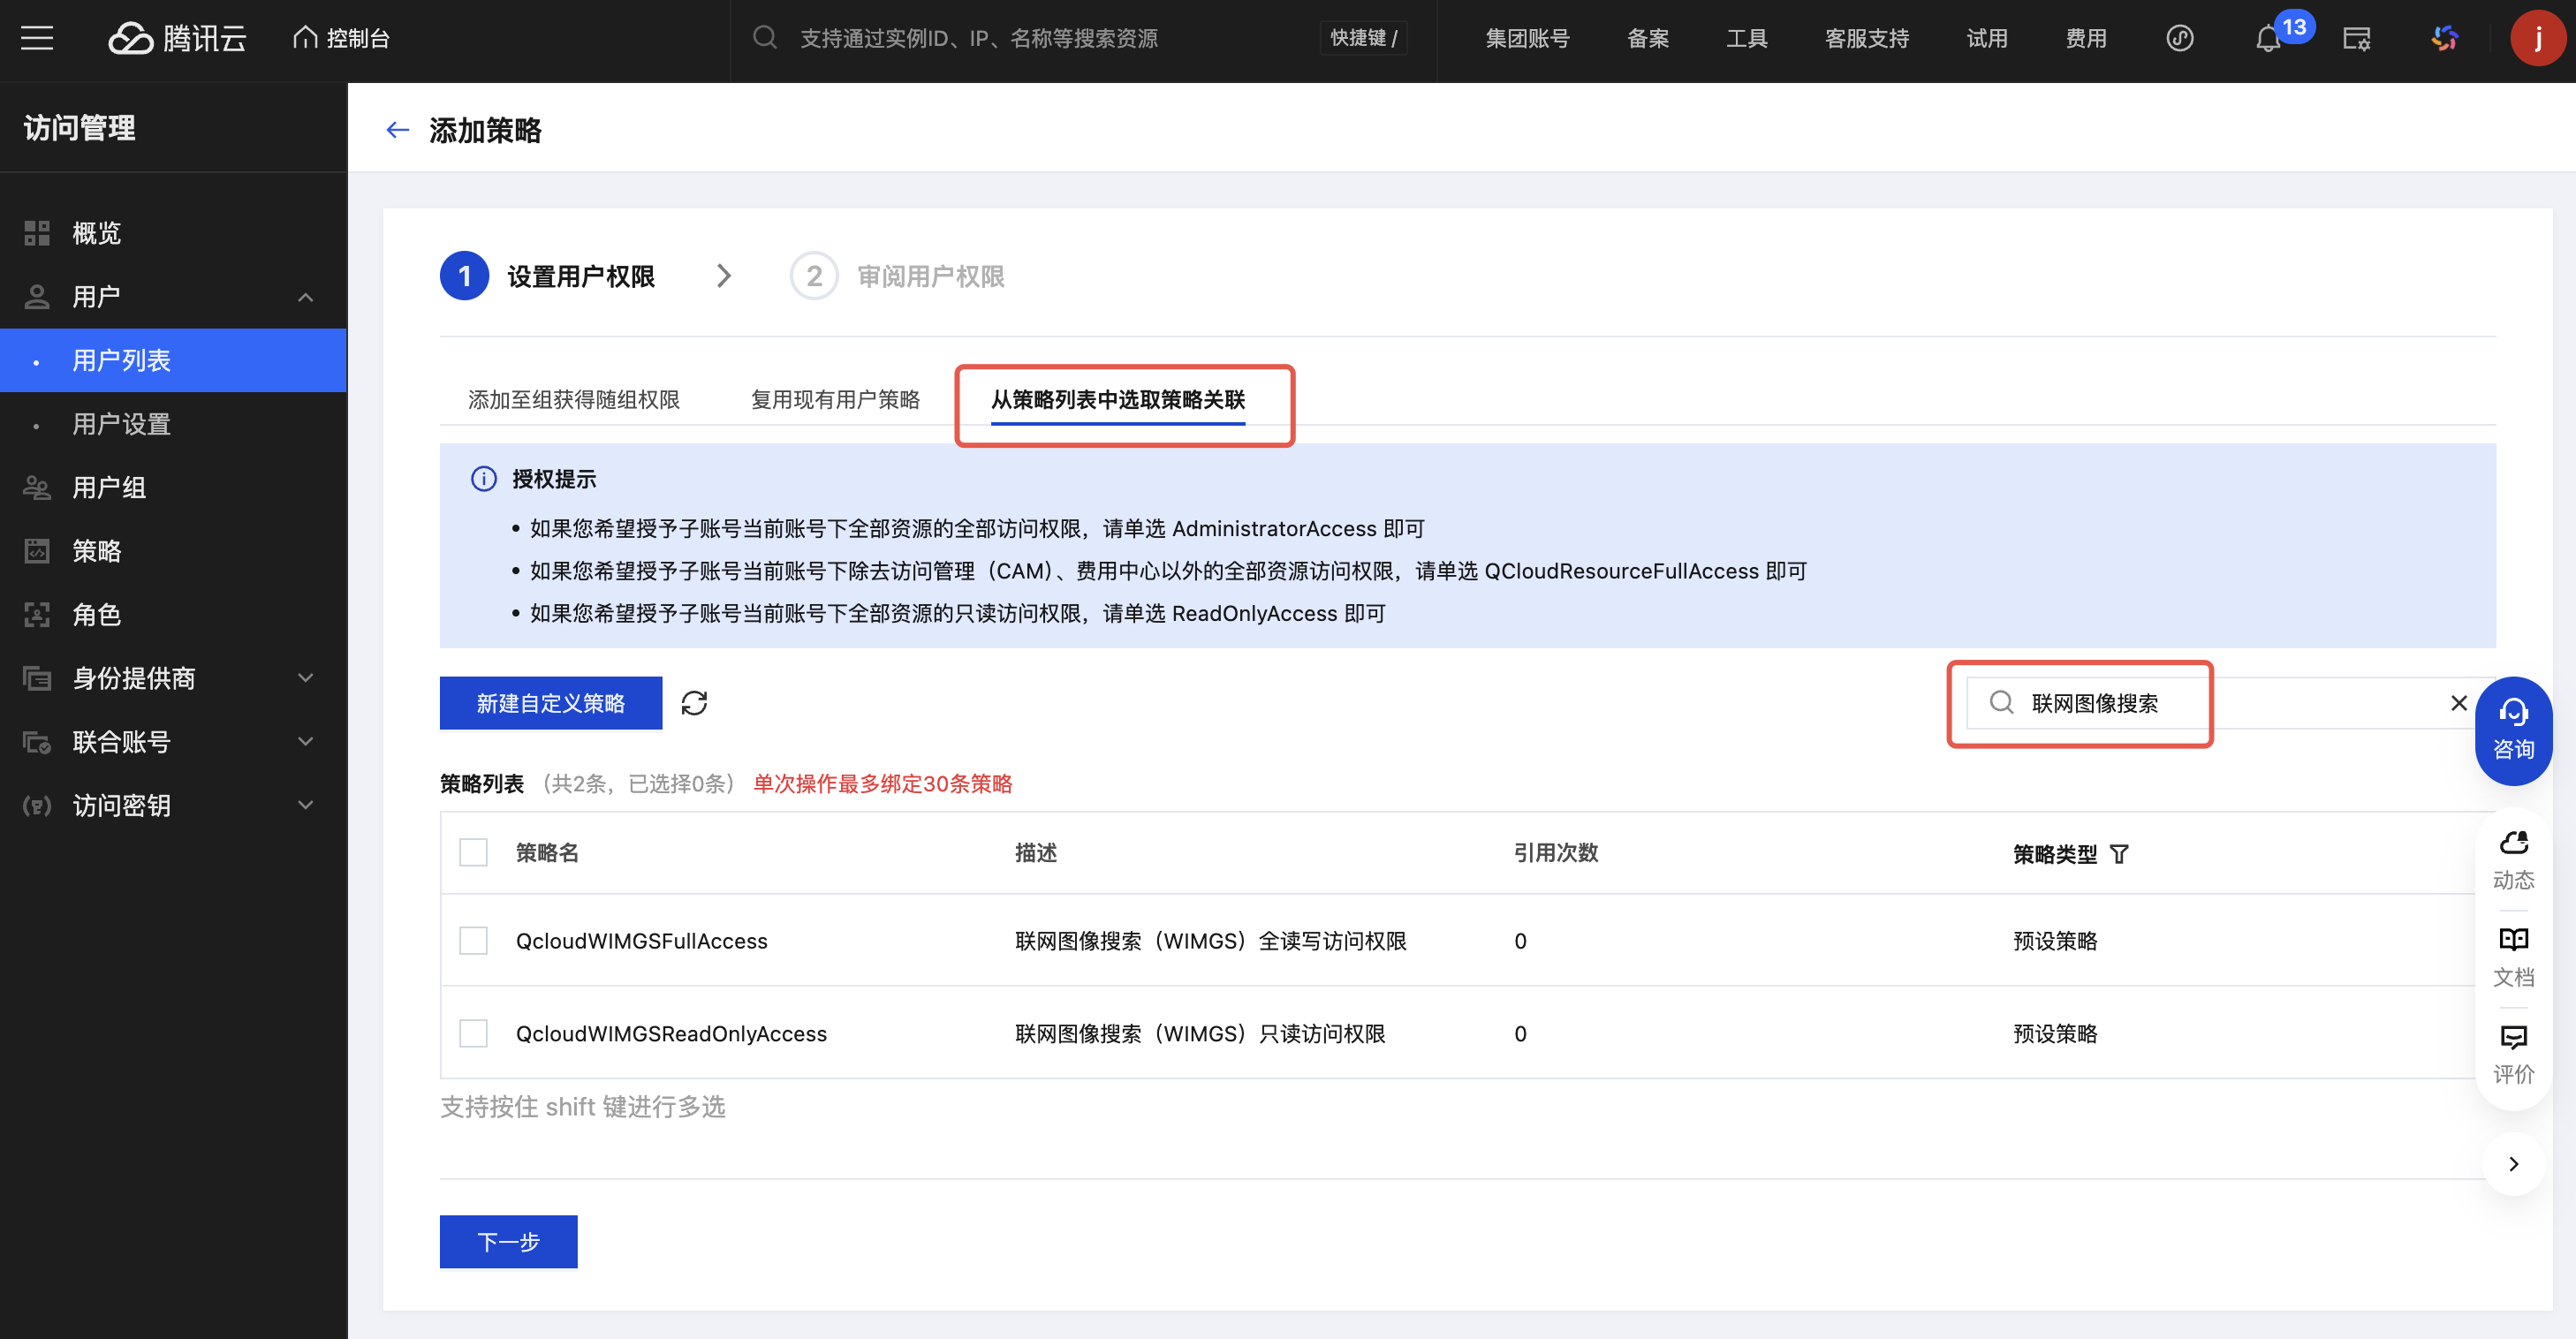Screen dimensions: 2576x1339
Task: Check the QcloudWIMGSFullAccess policy checkbox
Action: (x=473, y=940)
